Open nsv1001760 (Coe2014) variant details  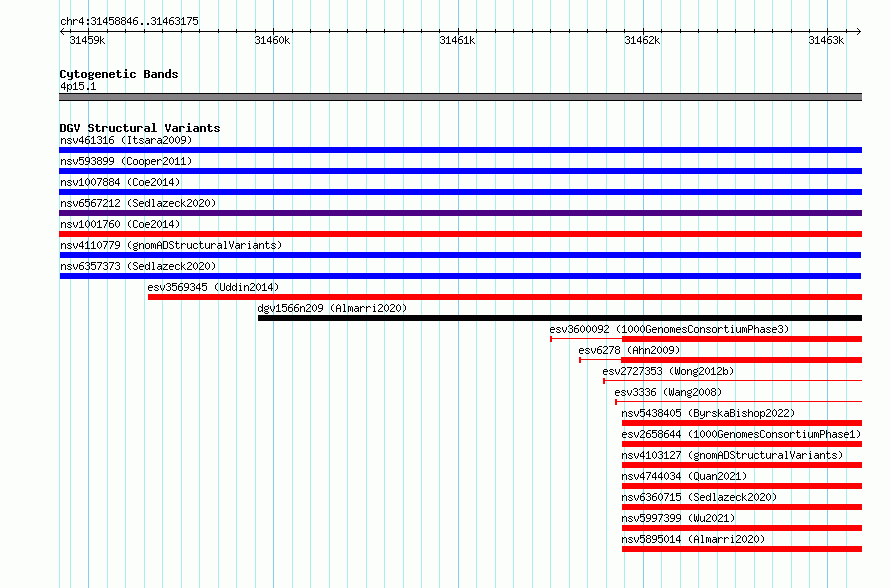[x=120, y=224]
